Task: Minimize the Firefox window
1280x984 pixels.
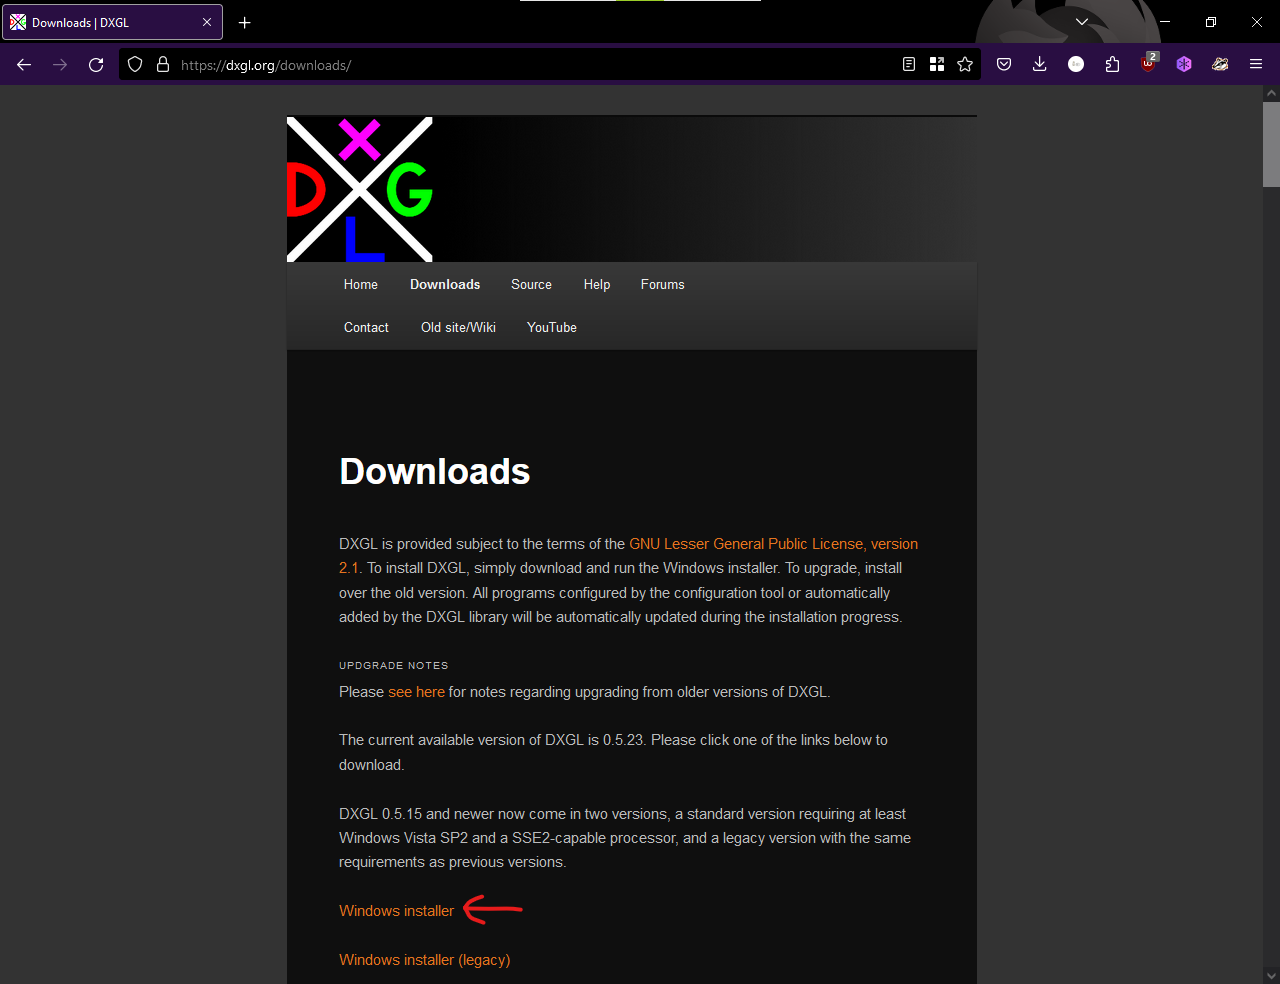Action: pos(1165,22)
